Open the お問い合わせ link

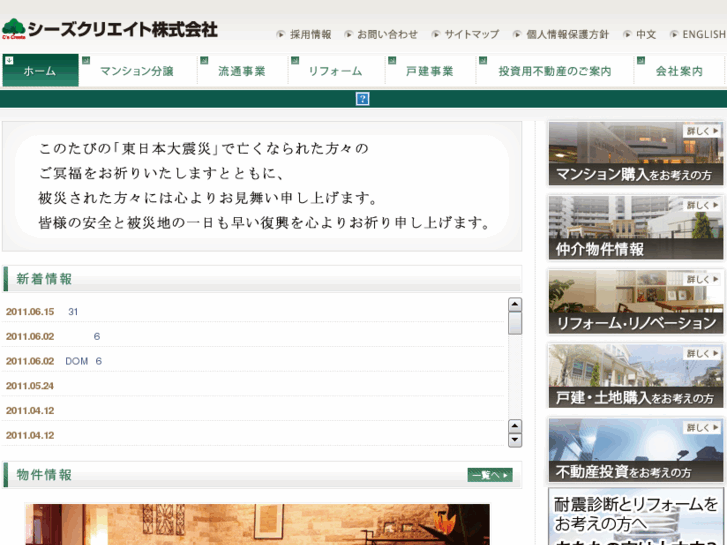point(387,35)
